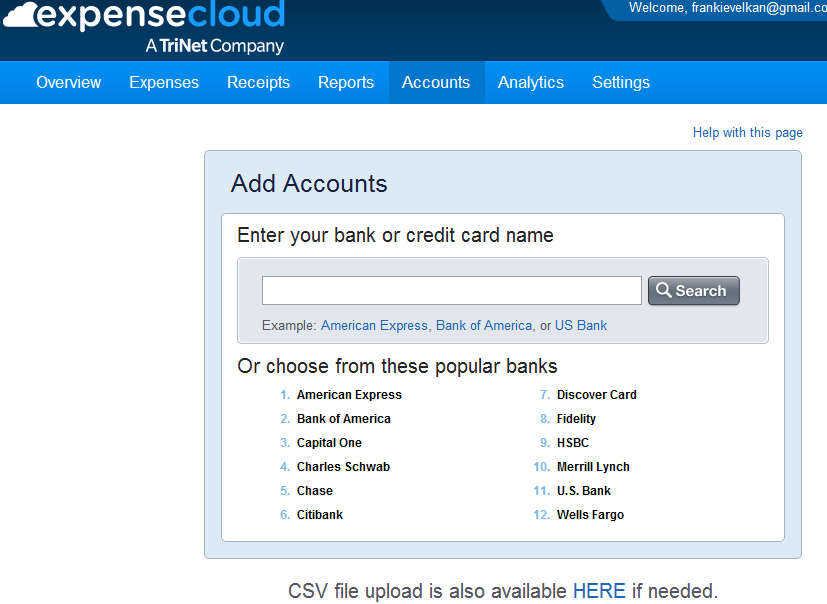Click the Bank of America example link
The width and height of the screenshot is (827, 604).
pos(484,325)
